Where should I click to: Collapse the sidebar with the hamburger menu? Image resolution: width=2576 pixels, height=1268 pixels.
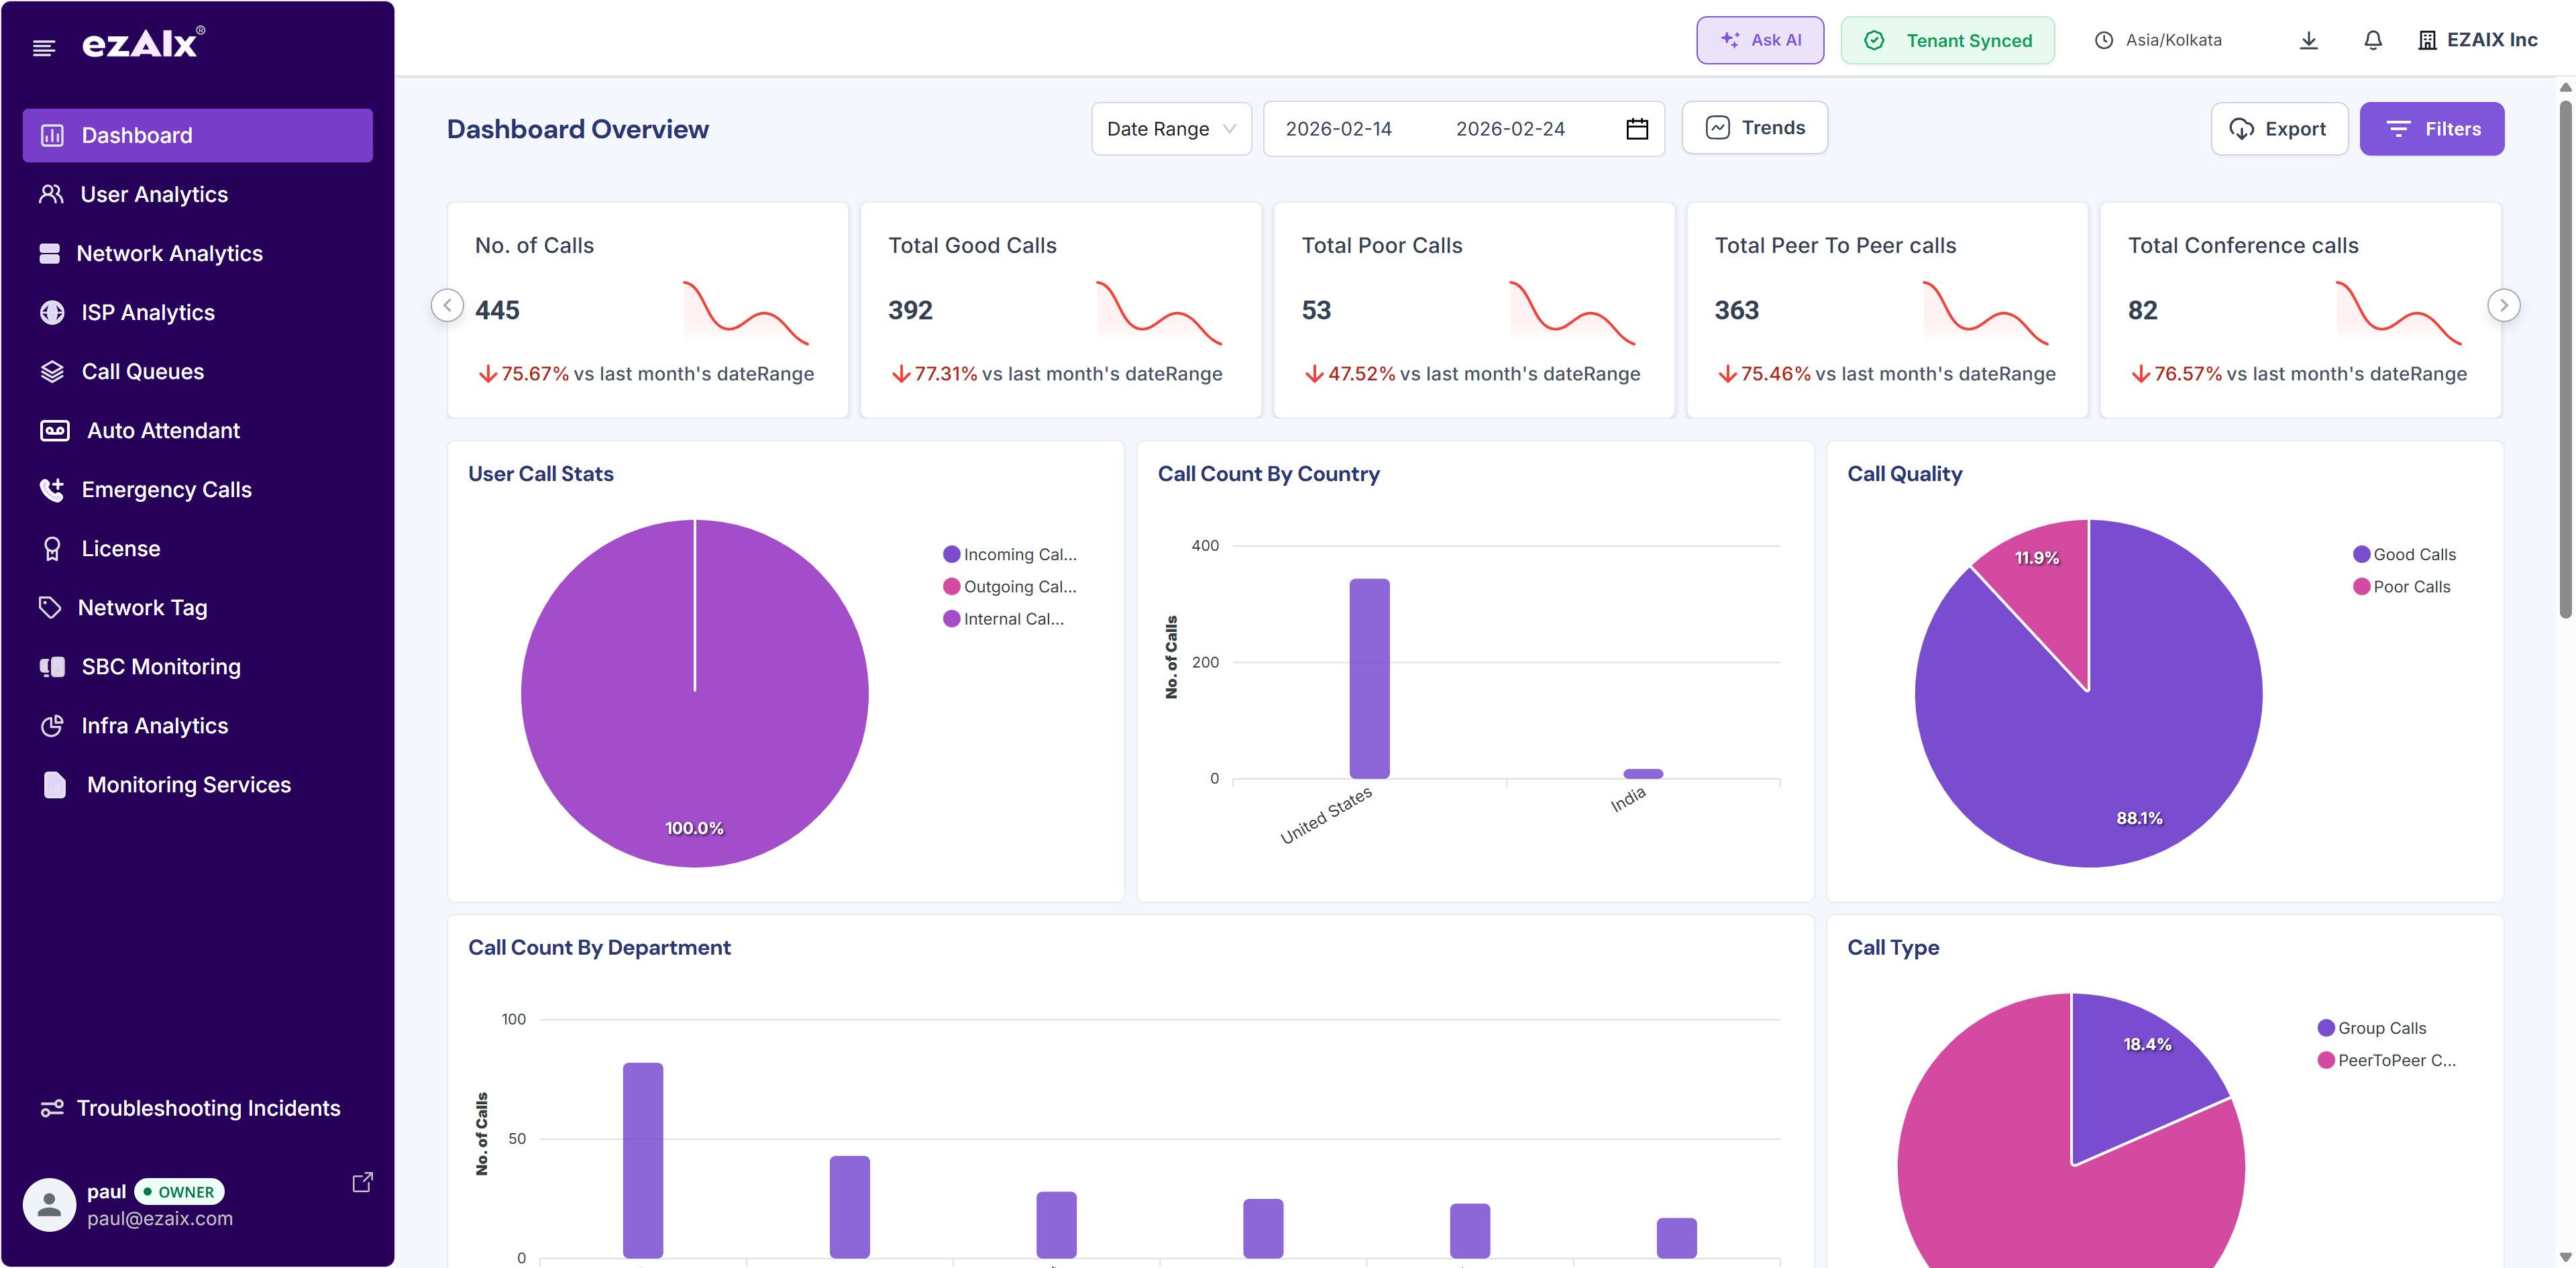click(44, 47)
